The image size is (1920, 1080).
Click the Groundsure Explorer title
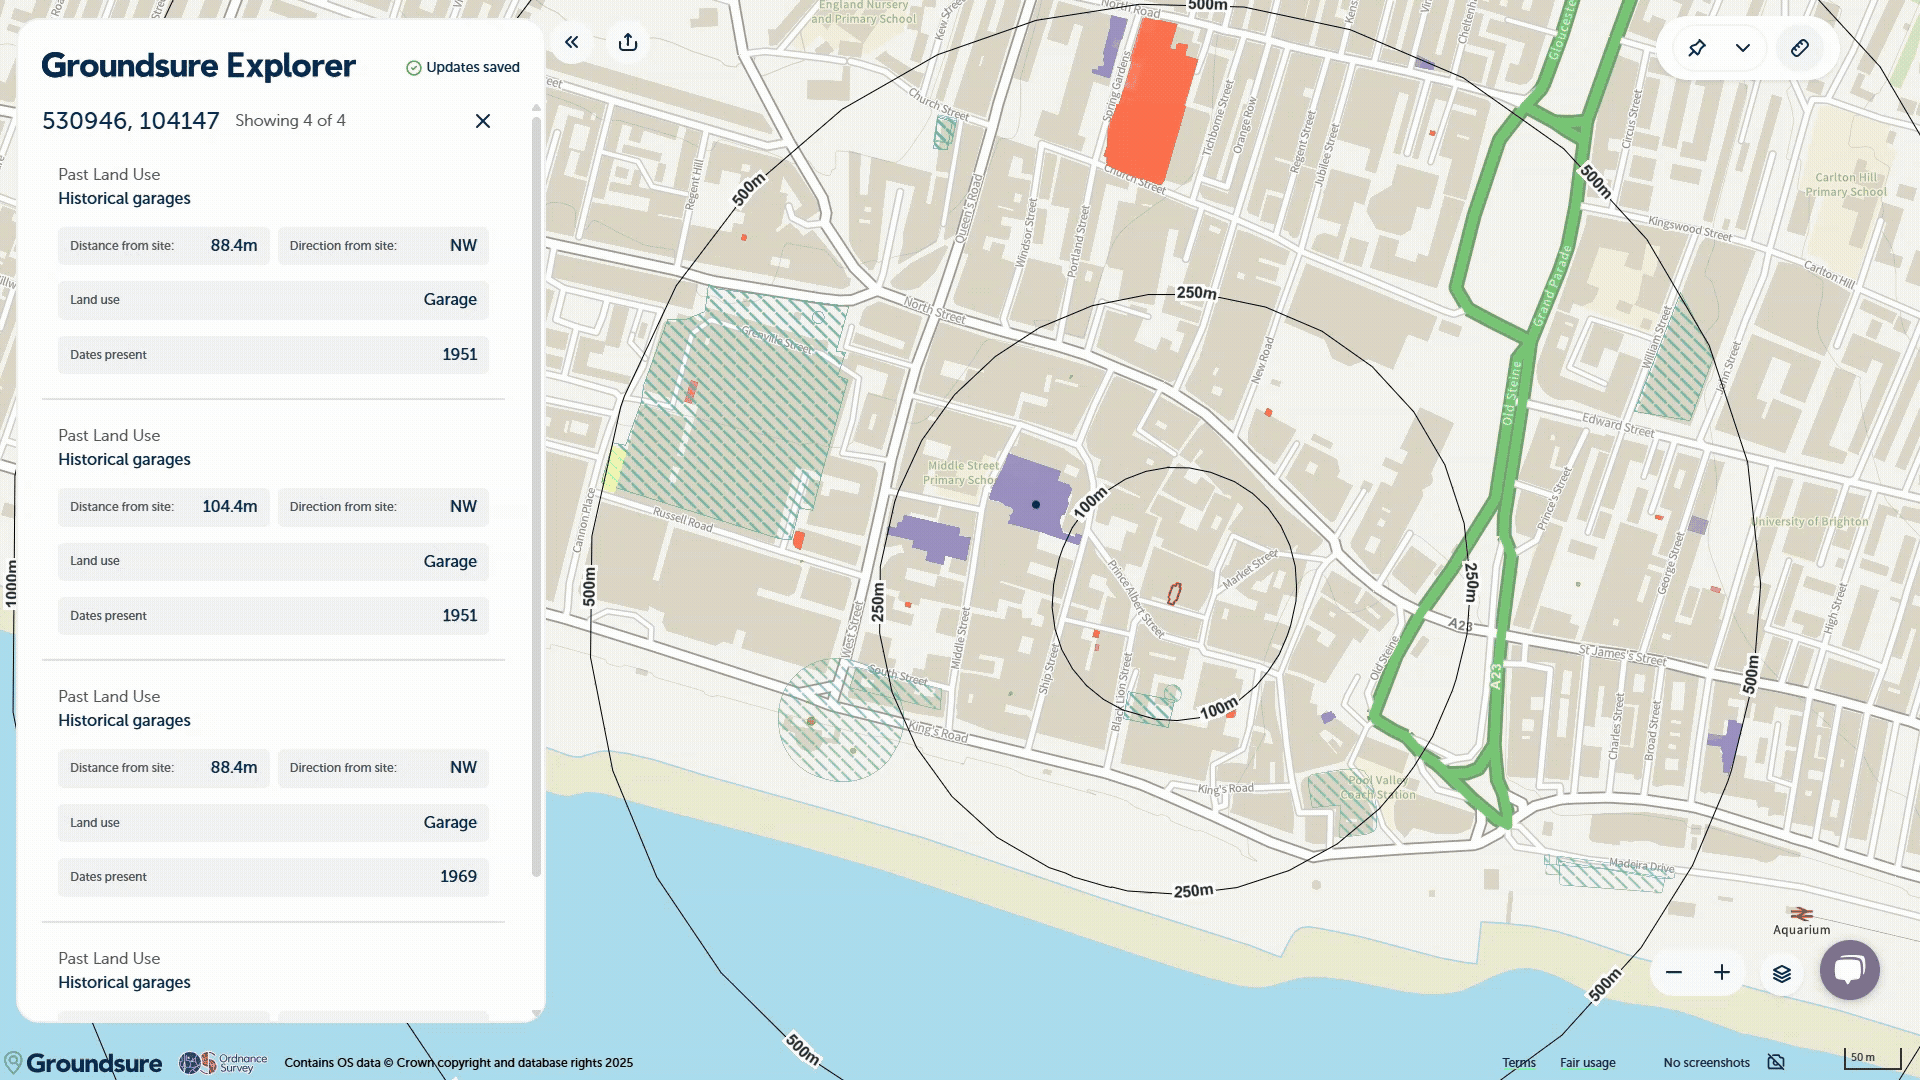[198, 66]
